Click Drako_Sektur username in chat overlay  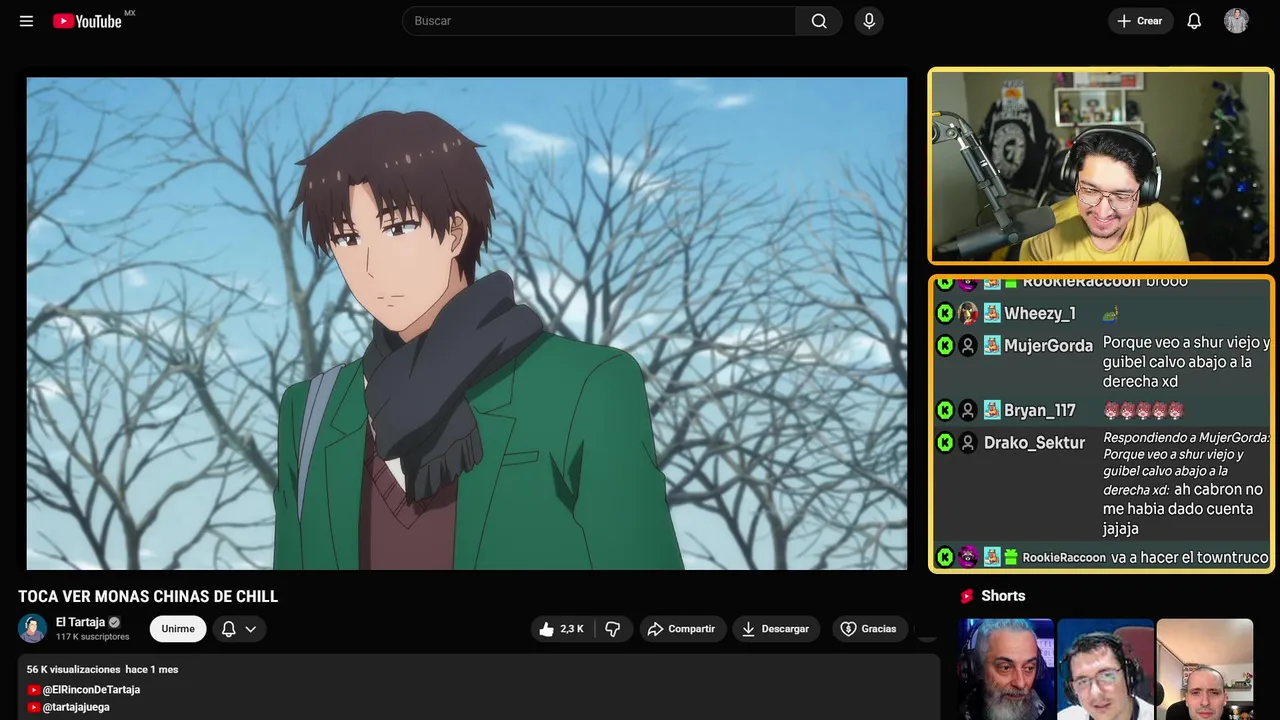(x=1034, y=443)
